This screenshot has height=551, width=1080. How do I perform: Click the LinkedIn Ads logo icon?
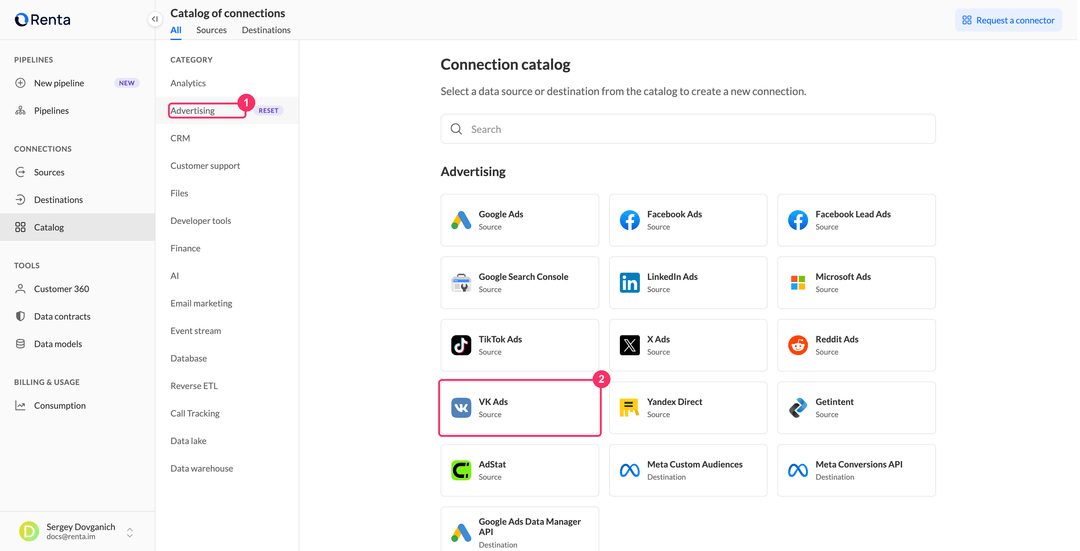[630, 283]
